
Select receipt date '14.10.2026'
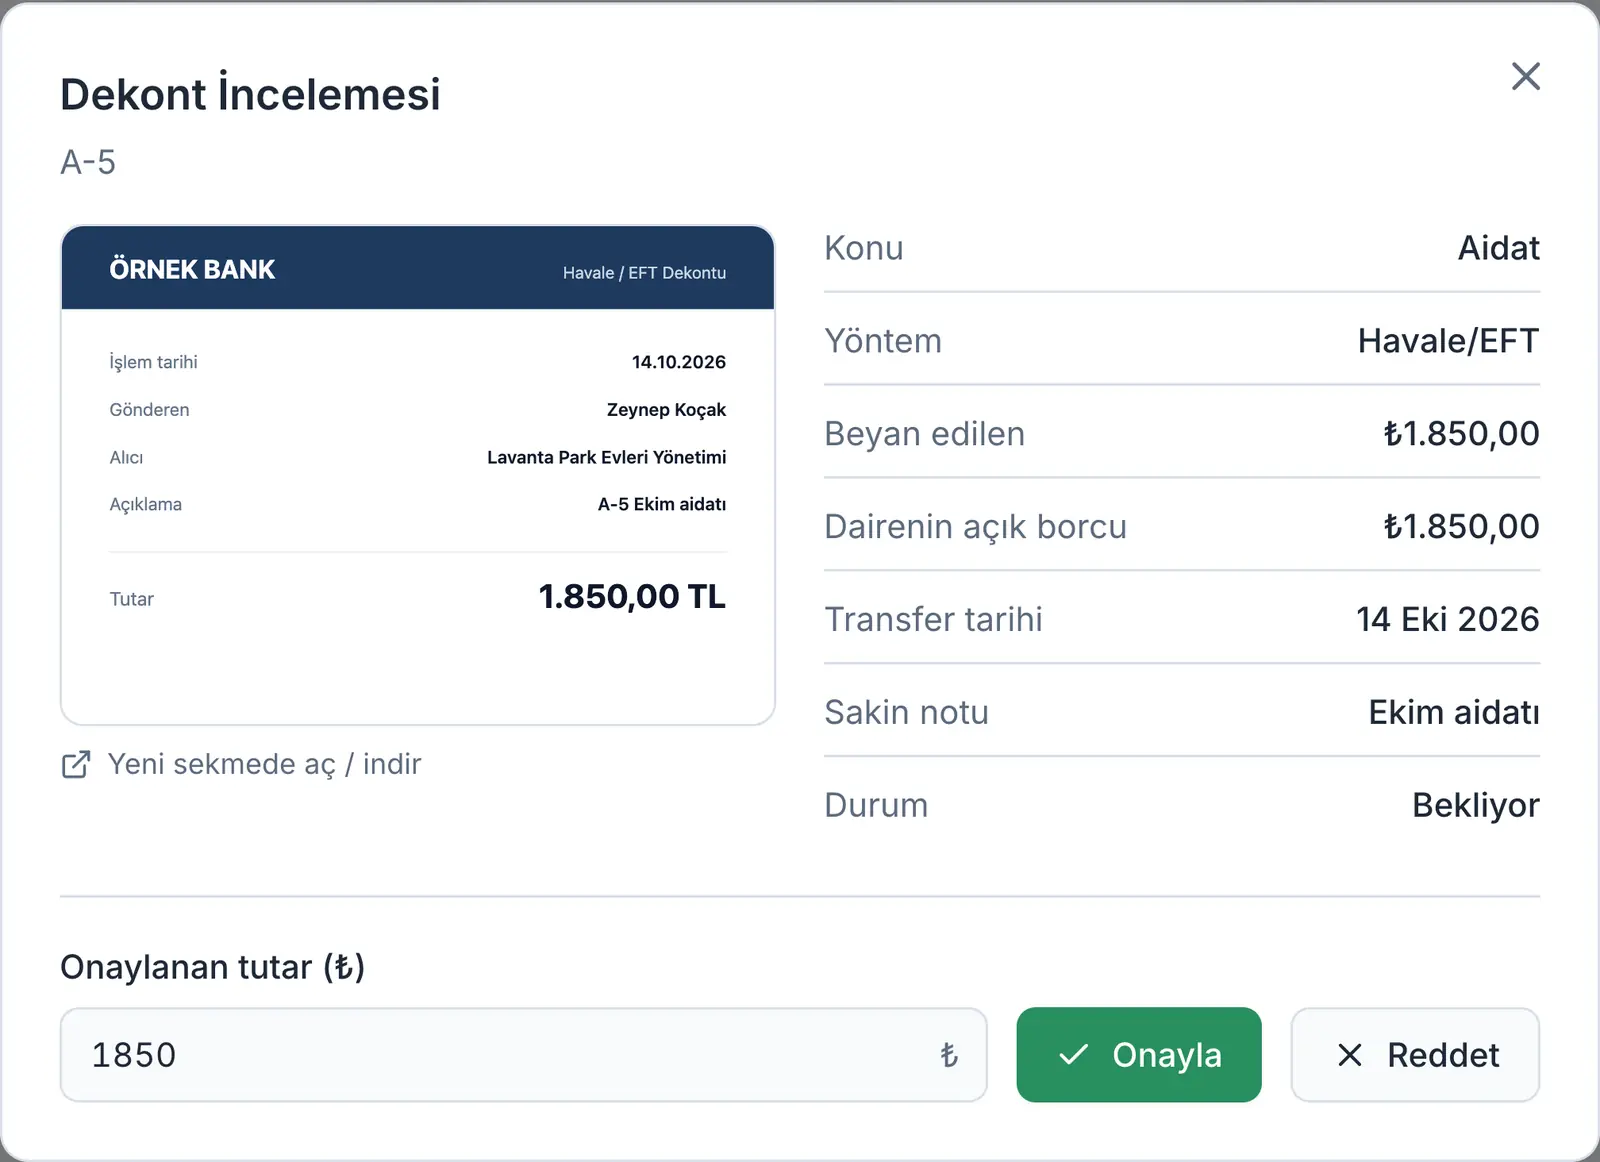[x=679, y=362]
